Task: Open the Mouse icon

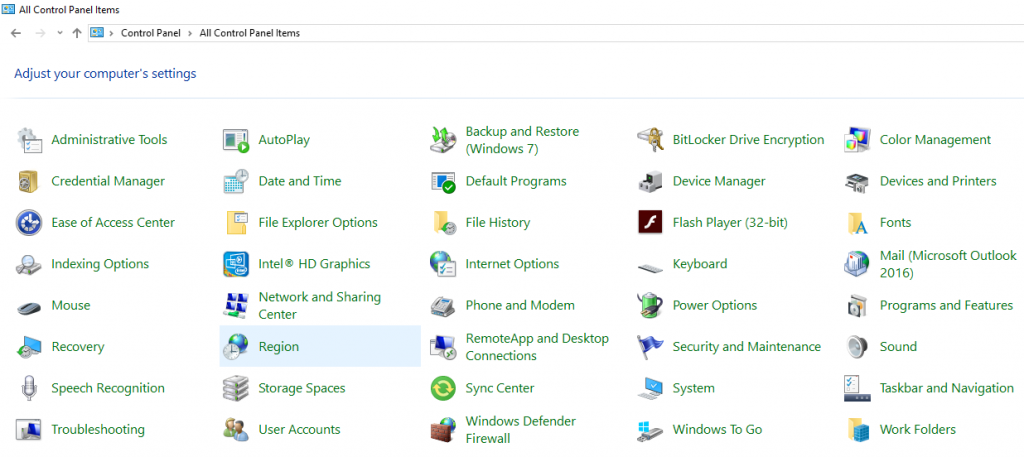Action: (x=29, y=306)
